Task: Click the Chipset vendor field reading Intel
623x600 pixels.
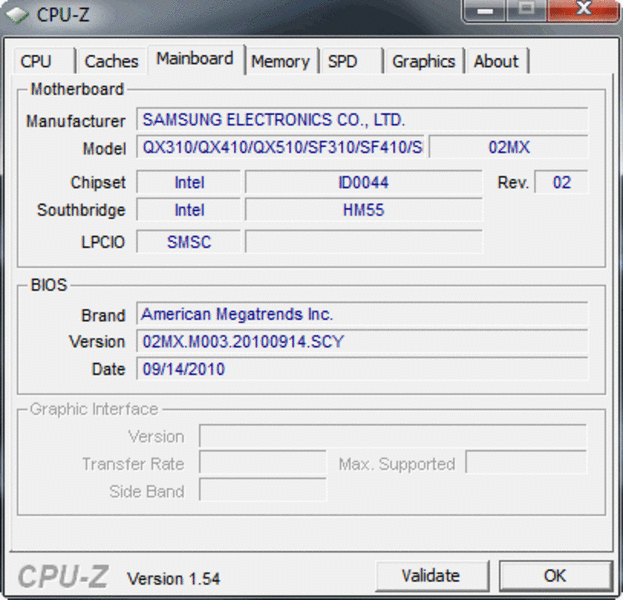Action: pos(189,182)
